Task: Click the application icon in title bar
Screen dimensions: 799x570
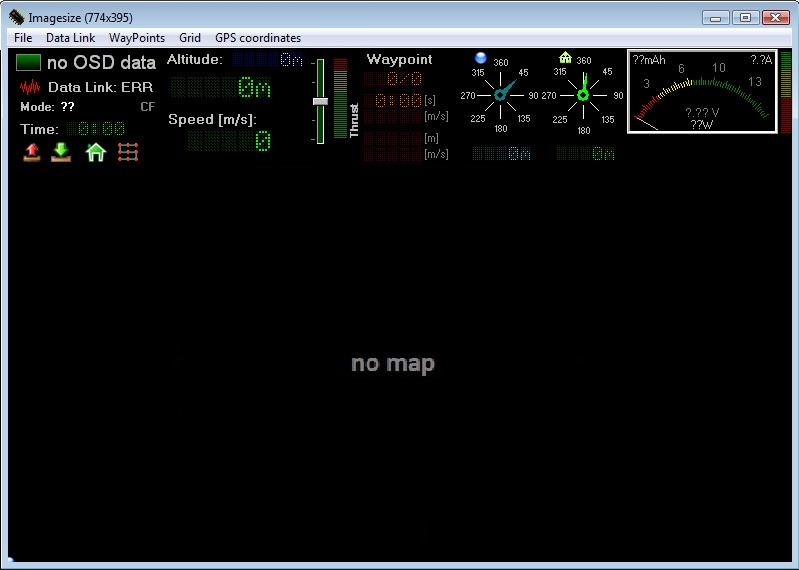Action: point(17,17)
